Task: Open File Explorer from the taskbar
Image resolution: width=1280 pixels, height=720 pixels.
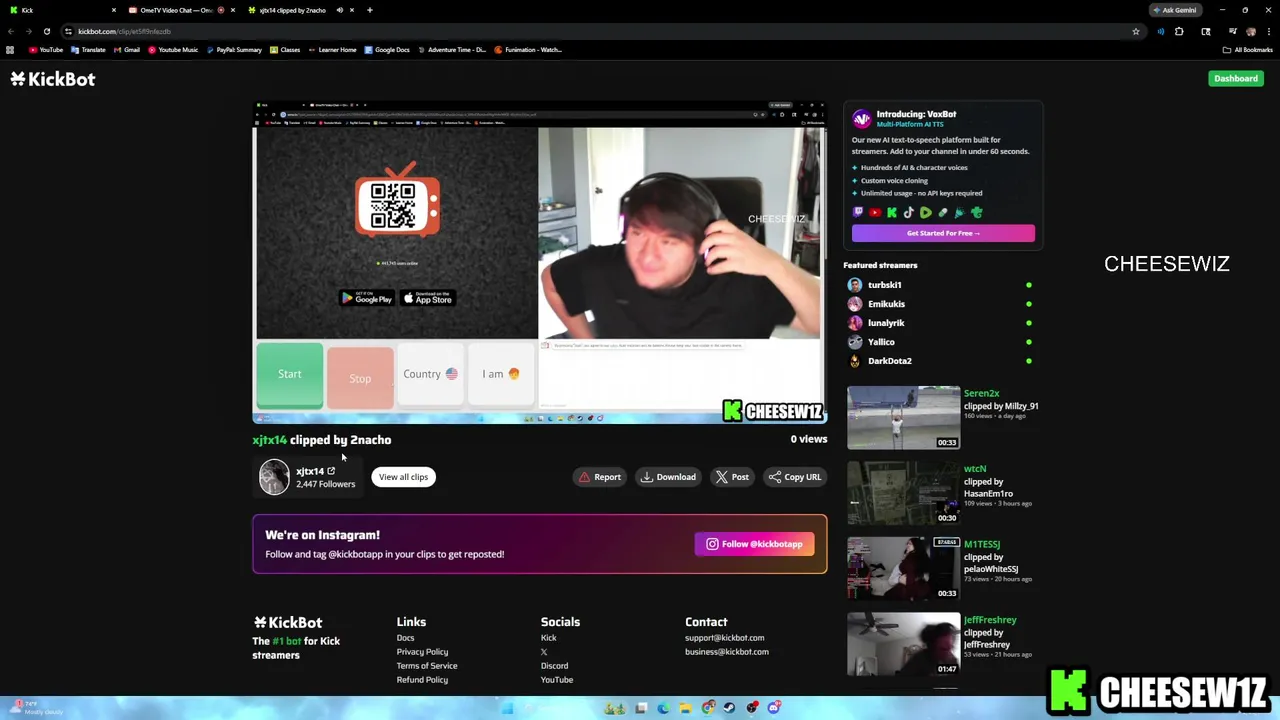Action: 685,708
